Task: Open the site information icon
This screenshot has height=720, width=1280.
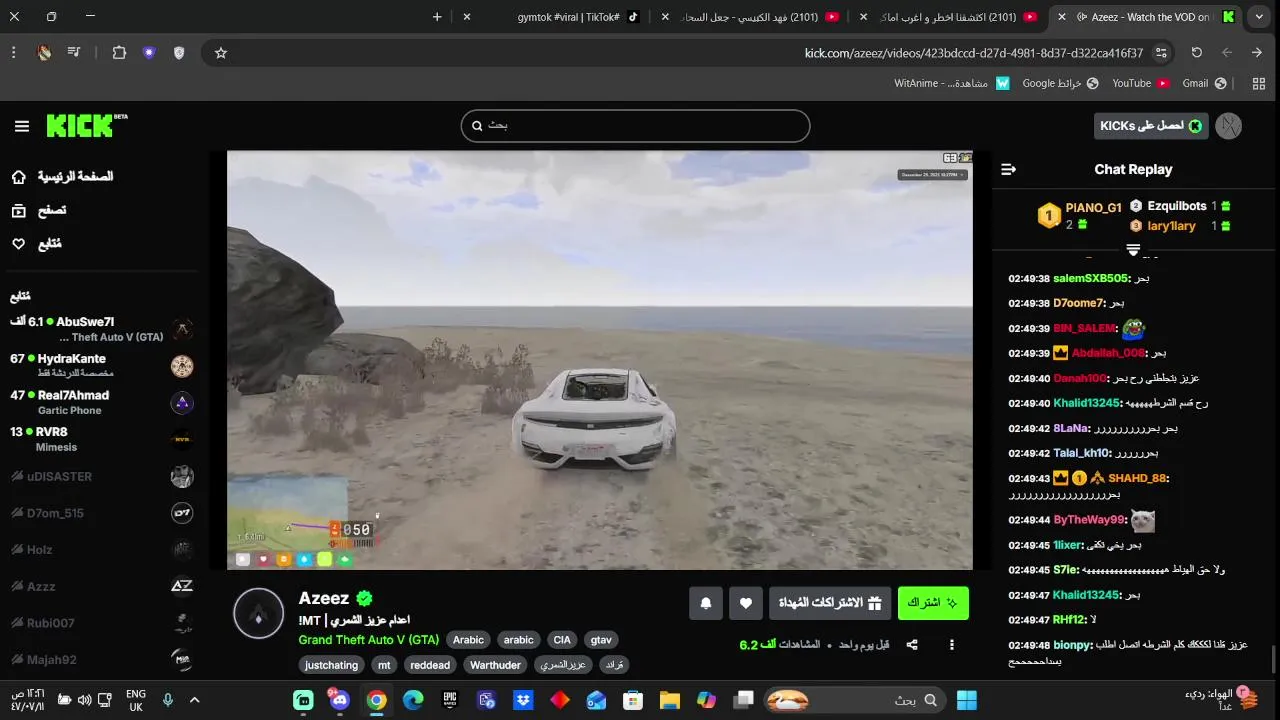Action: [x=1161, y=53]
